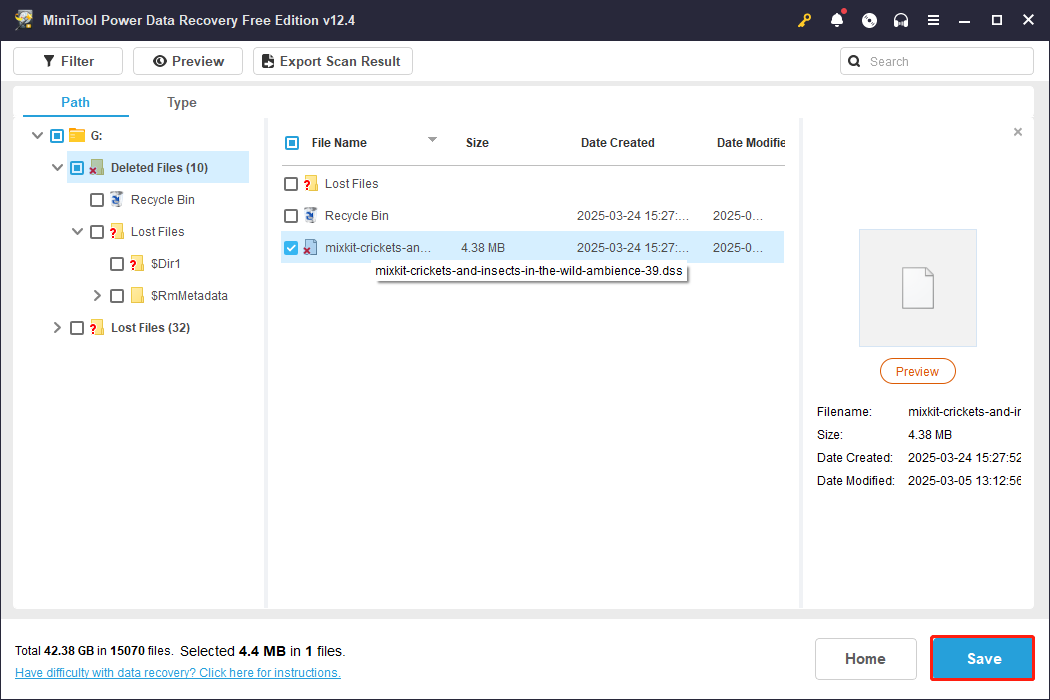Check the $RmMetadata checkbox
Image resolution: width=1050 pixels, height=700 pixels.
pyautogui.click(x=117, y=295)
